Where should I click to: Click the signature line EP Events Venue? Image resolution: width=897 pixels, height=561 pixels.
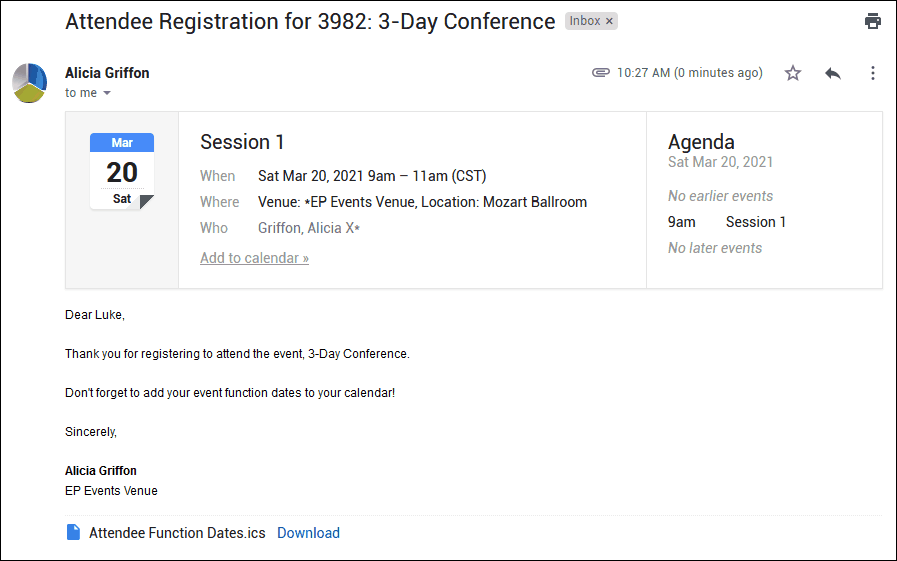[111, 491]
